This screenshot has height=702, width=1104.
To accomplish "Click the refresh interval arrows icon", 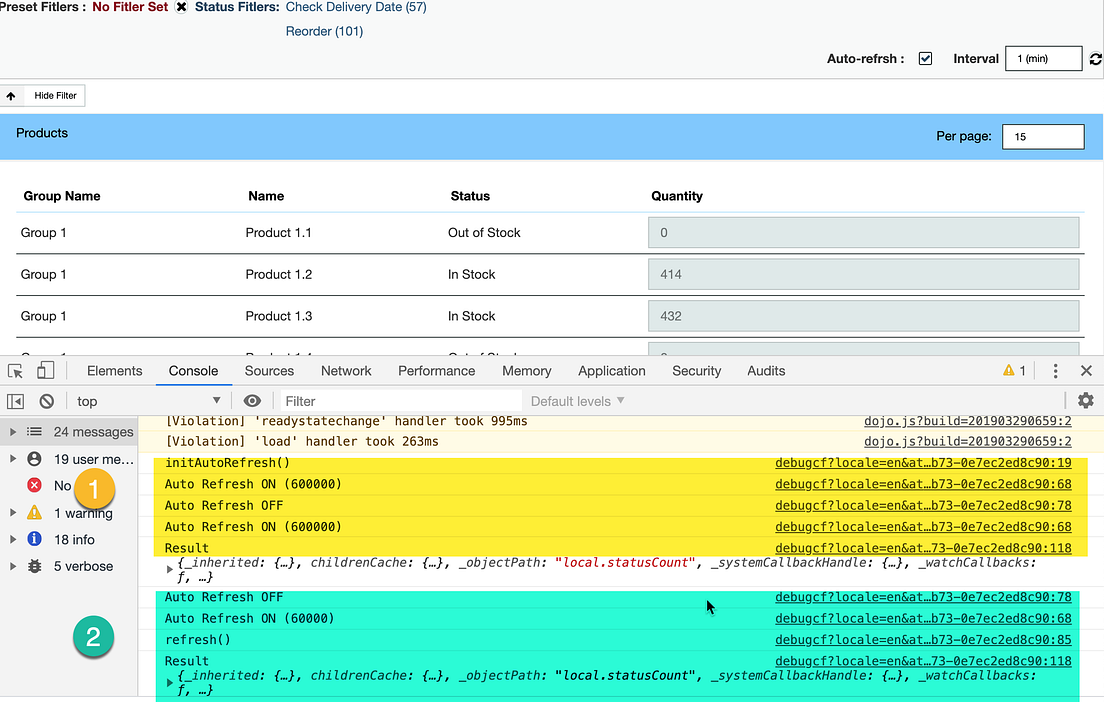I will (1095, 58).
